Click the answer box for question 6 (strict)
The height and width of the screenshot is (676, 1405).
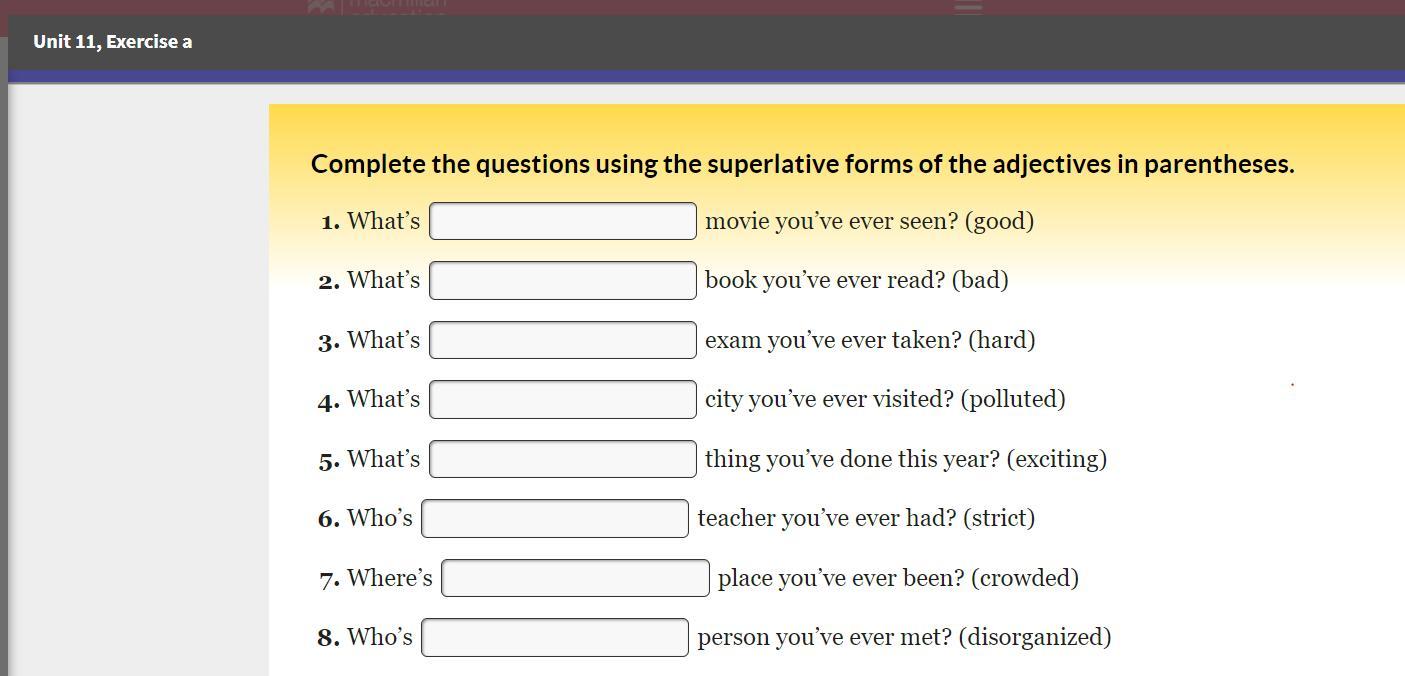click(554, 519)
